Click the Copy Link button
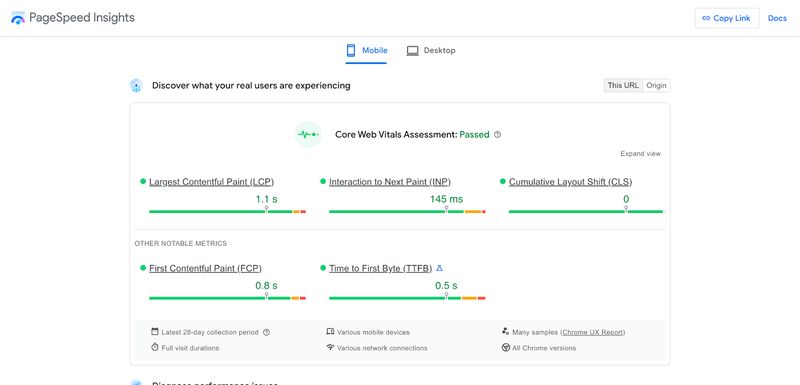800x385 pixels. click(x=727, y=18)
